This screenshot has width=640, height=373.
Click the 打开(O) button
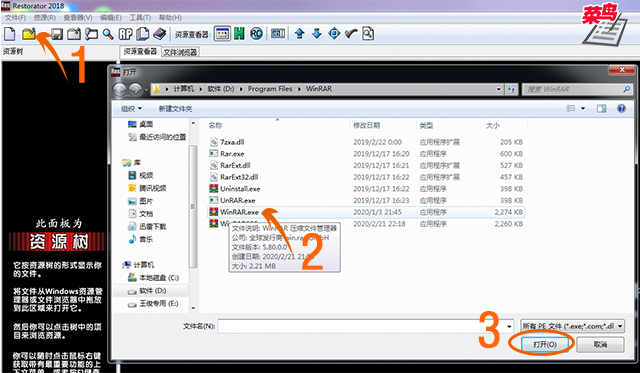(x=545, y=344)
